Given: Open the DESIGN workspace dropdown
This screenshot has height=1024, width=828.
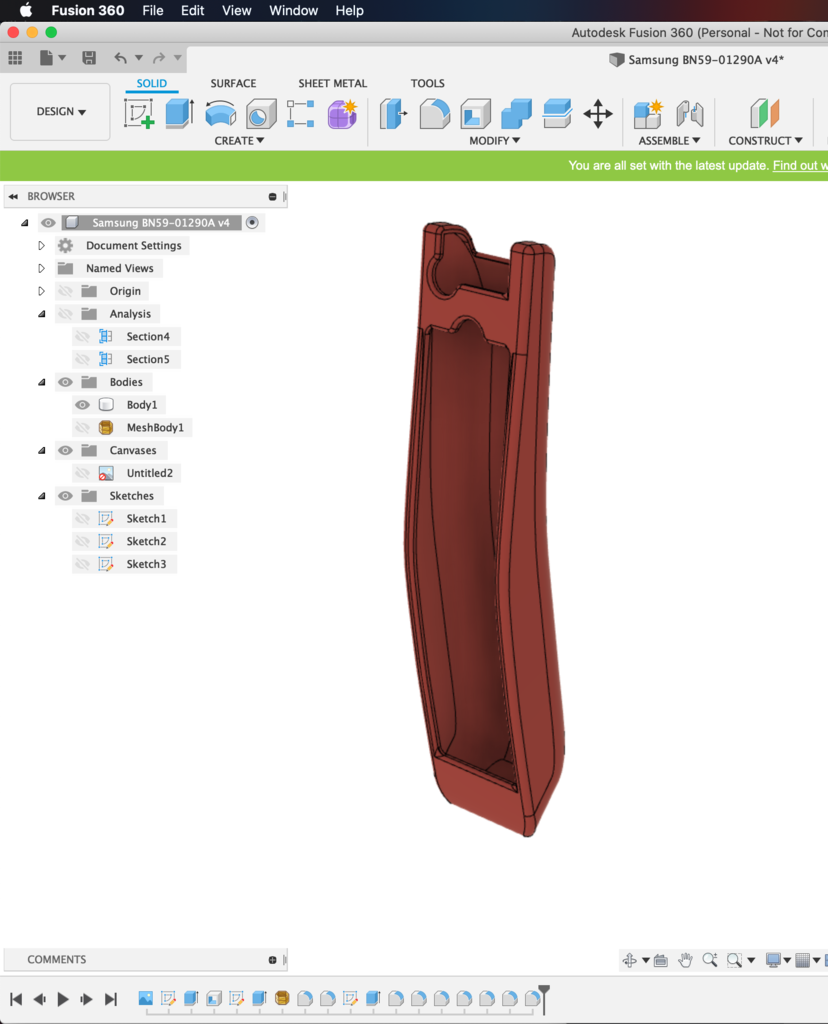Looking at the screenshot, I should pos(60,112).
